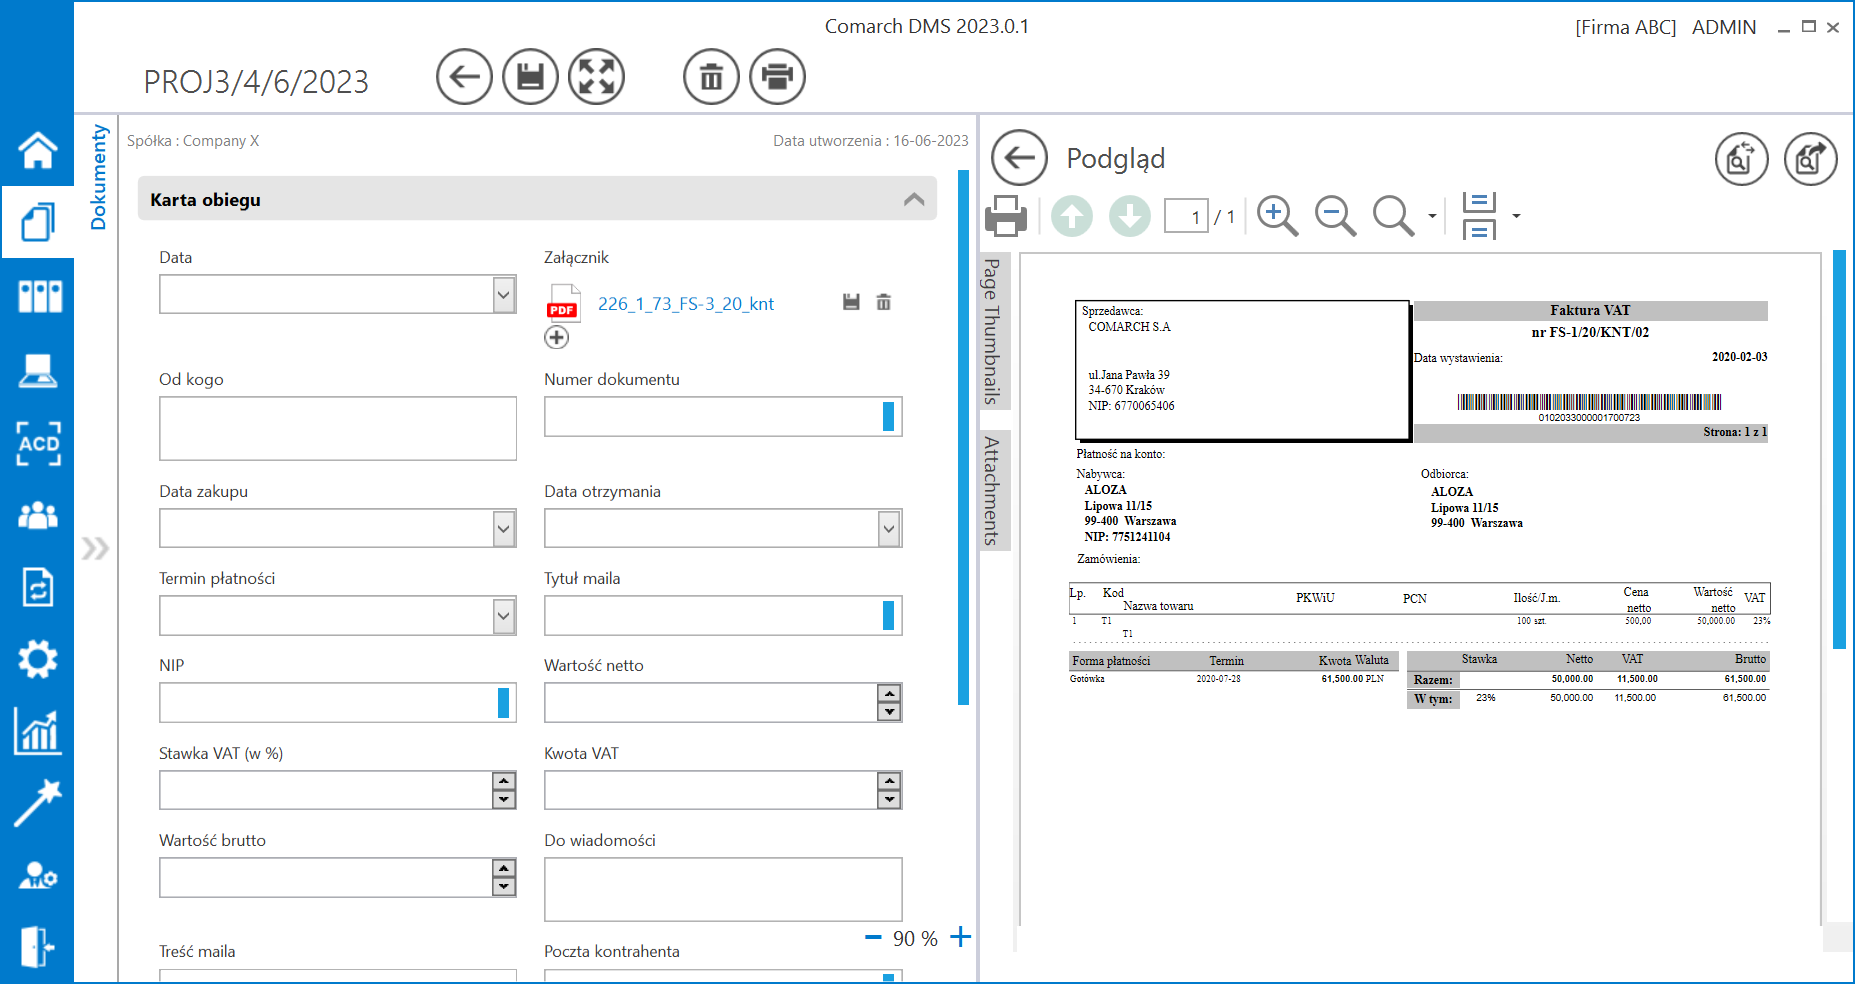Print the document from the header toolbar
This screenshot has width=1855, height=984.
coord(777,77)
